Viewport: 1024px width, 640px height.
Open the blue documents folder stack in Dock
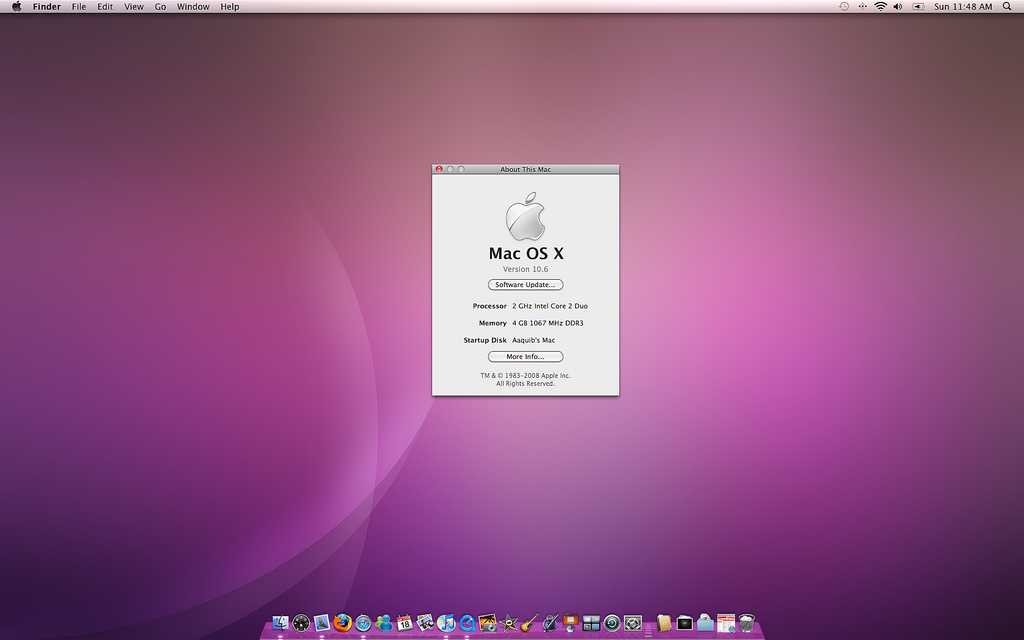tap(705, 623)
